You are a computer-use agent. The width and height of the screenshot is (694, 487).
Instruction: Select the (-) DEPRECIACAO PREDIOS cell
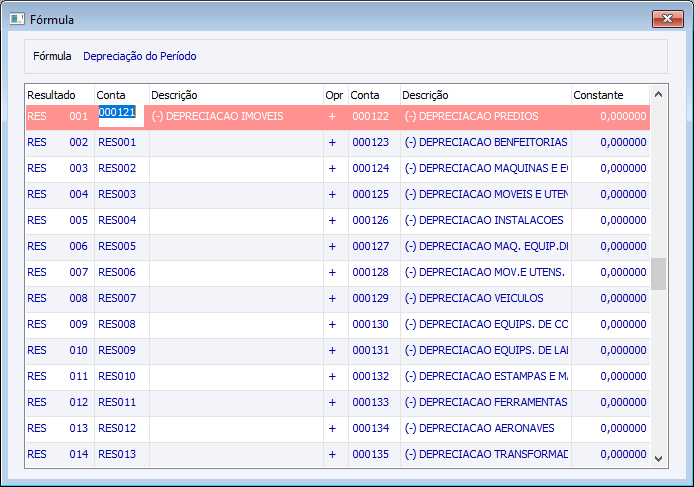(x=486, y=116)
